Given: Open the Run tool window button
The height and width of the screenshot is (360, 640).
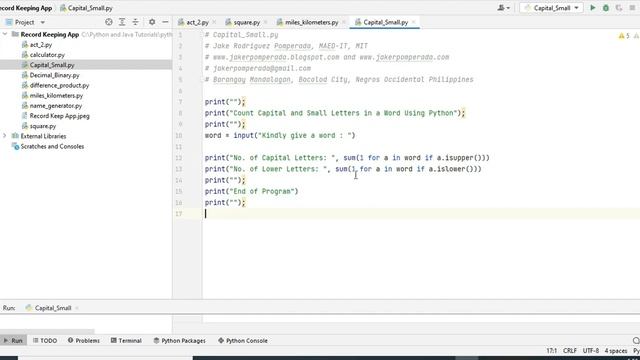Looking at the screenshot, I should (13, 340).
